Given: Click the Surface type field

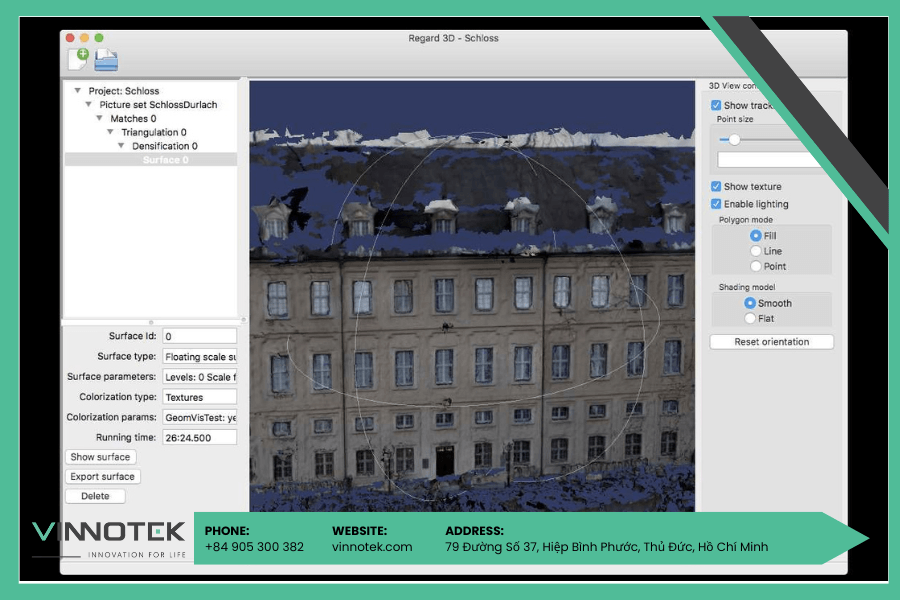Looking at the screenshot, I should click(200, 357).
